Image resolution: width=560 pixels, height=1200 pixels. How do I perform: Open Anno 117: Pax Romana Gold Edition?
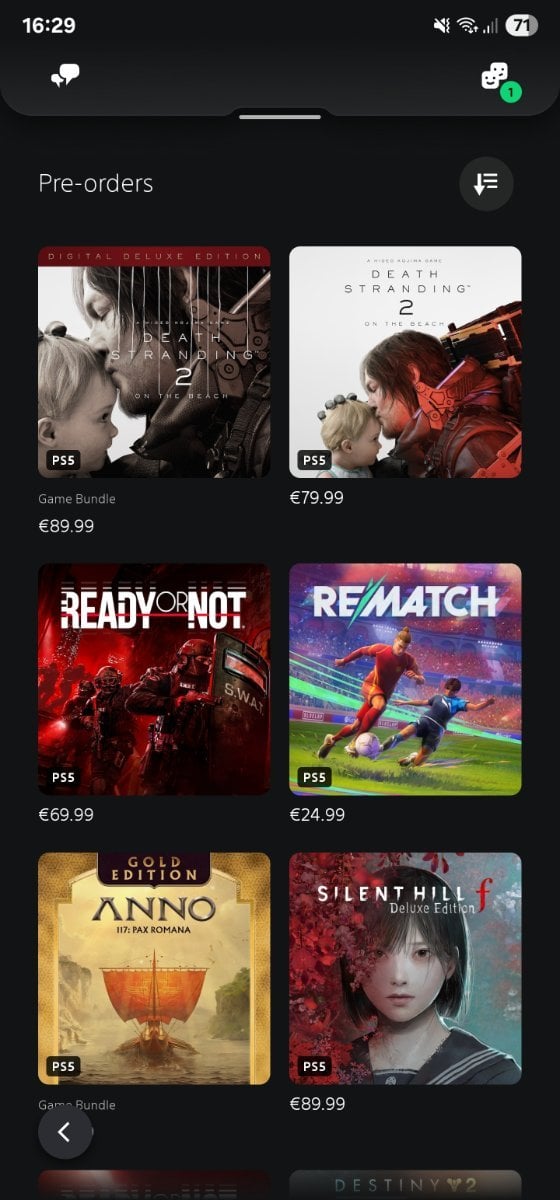click(x=154, y=968)
